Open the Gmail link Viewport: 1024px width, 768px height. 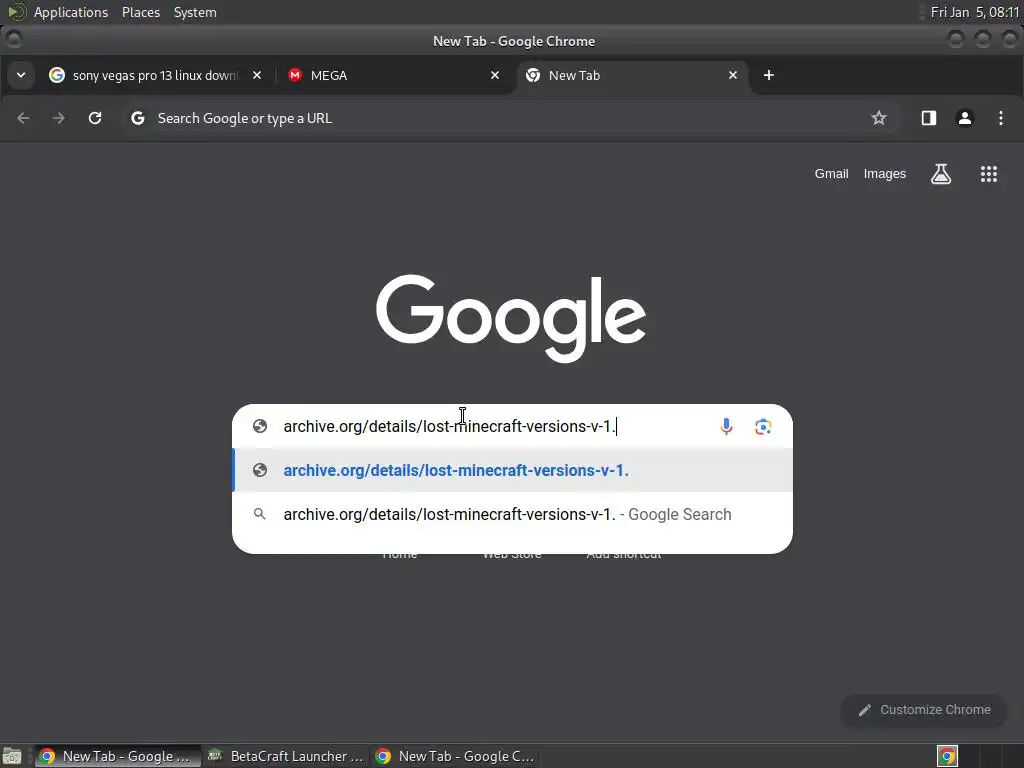click(x=831, y=174)
